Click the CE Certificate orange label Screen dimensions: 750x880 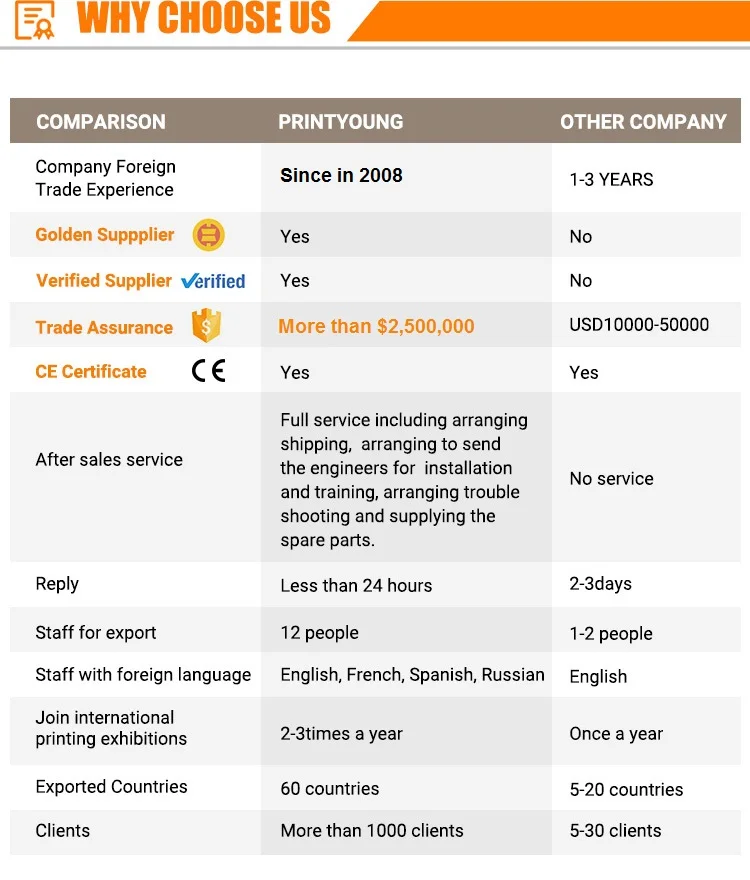(x=91, y=372)
